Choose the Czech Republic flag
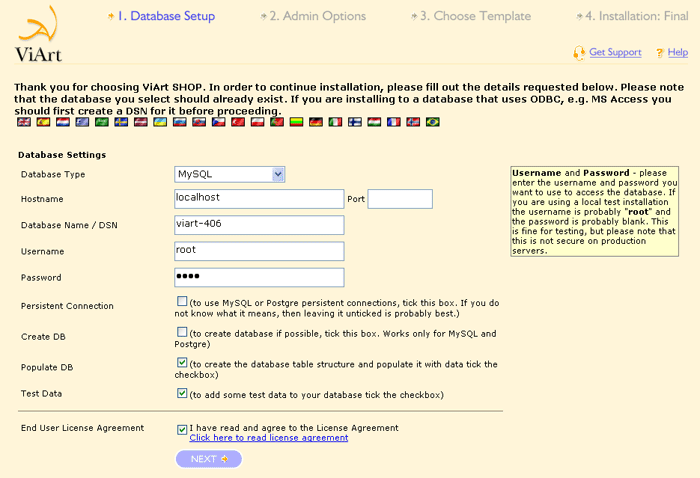Screen dimensions: 700x478 point(218,122)
